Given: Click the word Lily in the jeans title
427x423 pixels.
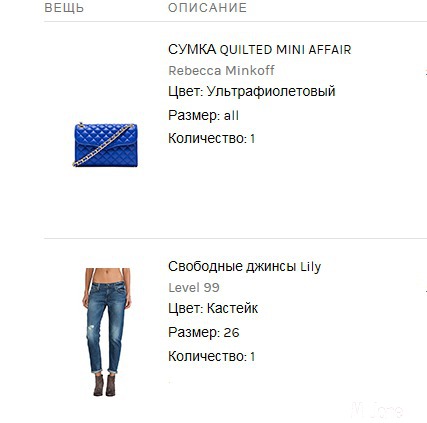Looking at the screenshot, I should click(x=311, y=267).
